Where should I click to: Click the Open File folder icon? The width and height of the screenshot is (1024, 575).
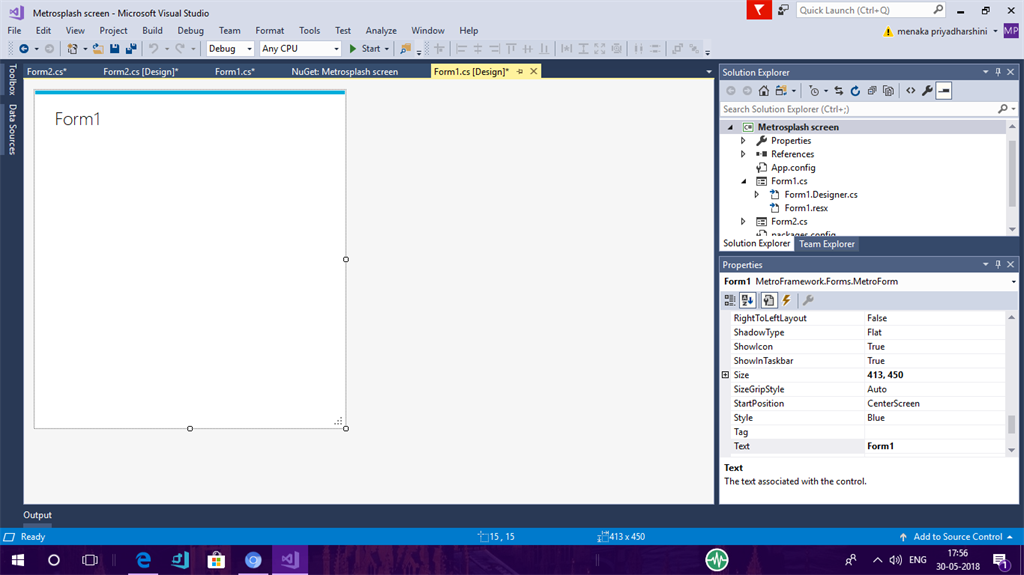pyautogui.click(x=98, y=48)
